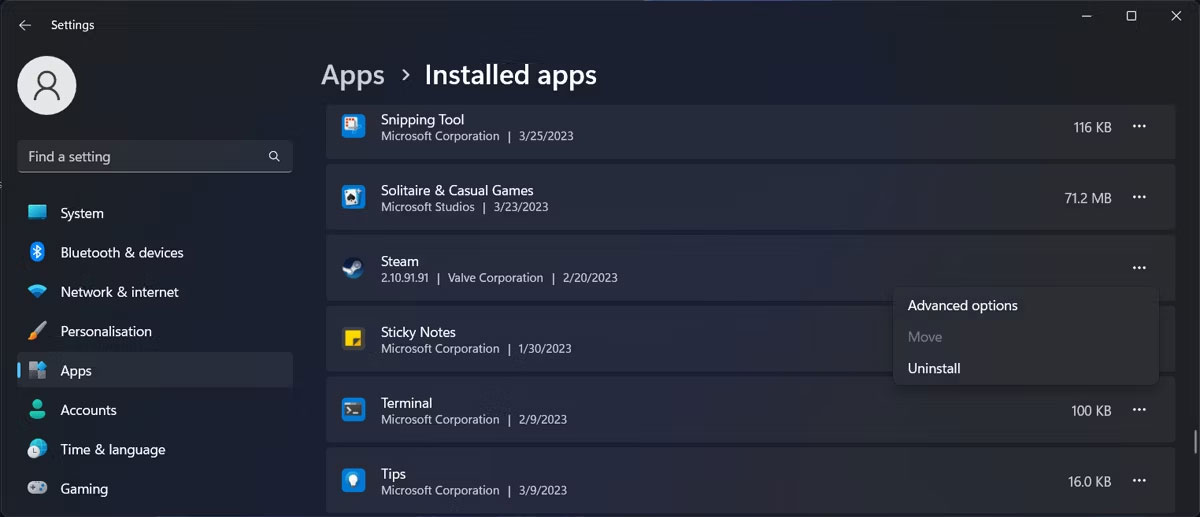The width and height of the screenshot is (1200, 517).
Task: Select Uninstall from the Steam menu
Action: click(x=1026, y=368)
